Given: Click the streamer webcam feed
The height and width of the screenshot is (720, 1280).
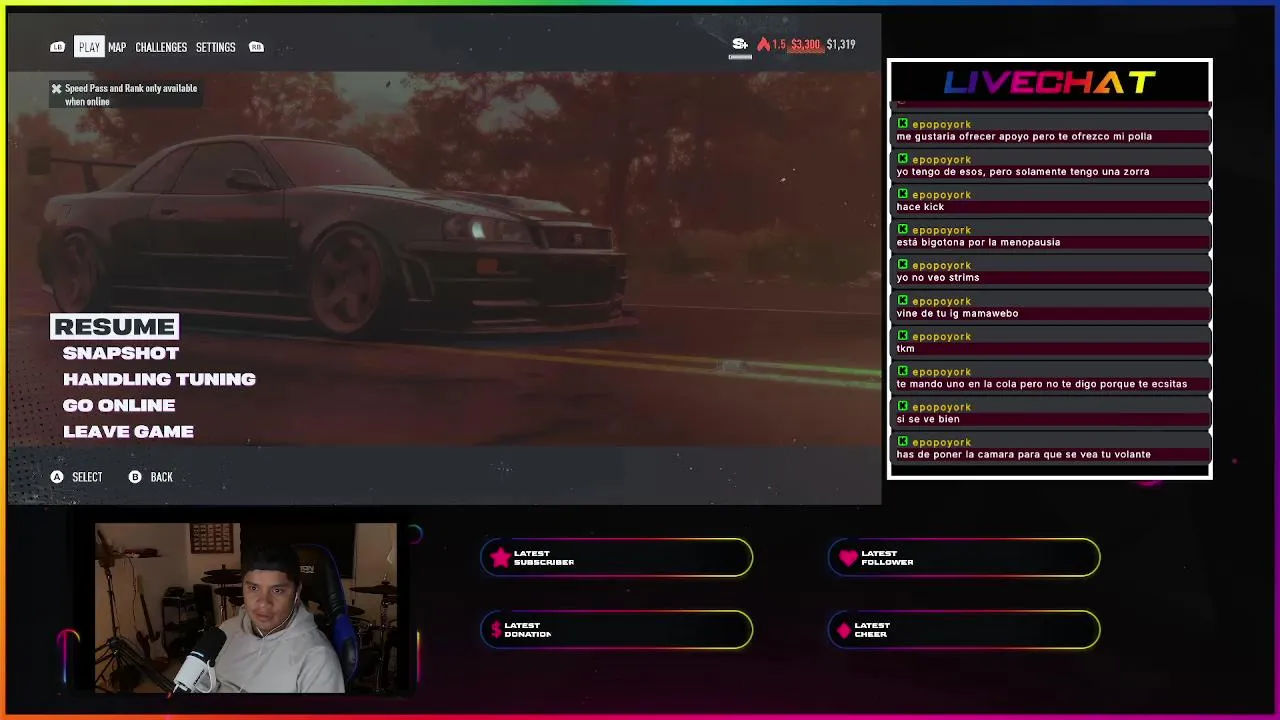Looking at the screenshot, I should 246,608.
